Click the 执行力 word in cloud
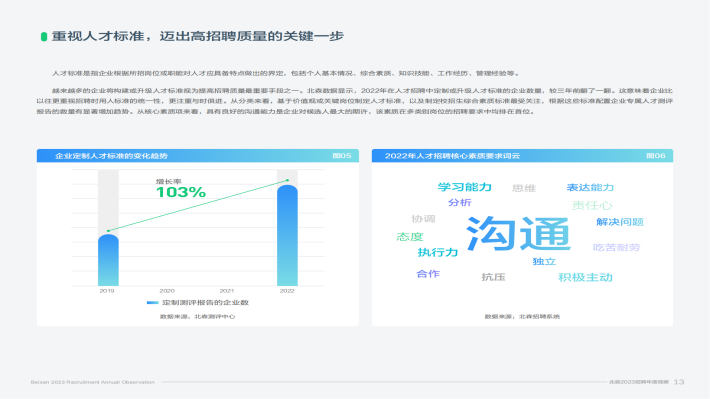This screenshot has width=710, height=399. [438, 252]
